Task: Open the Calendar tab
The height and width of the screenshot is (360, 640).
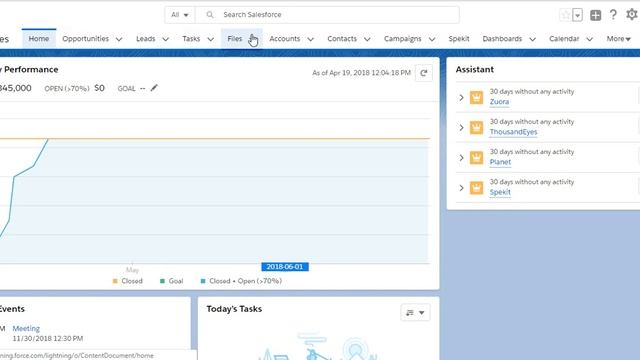Action: (564, 39)
